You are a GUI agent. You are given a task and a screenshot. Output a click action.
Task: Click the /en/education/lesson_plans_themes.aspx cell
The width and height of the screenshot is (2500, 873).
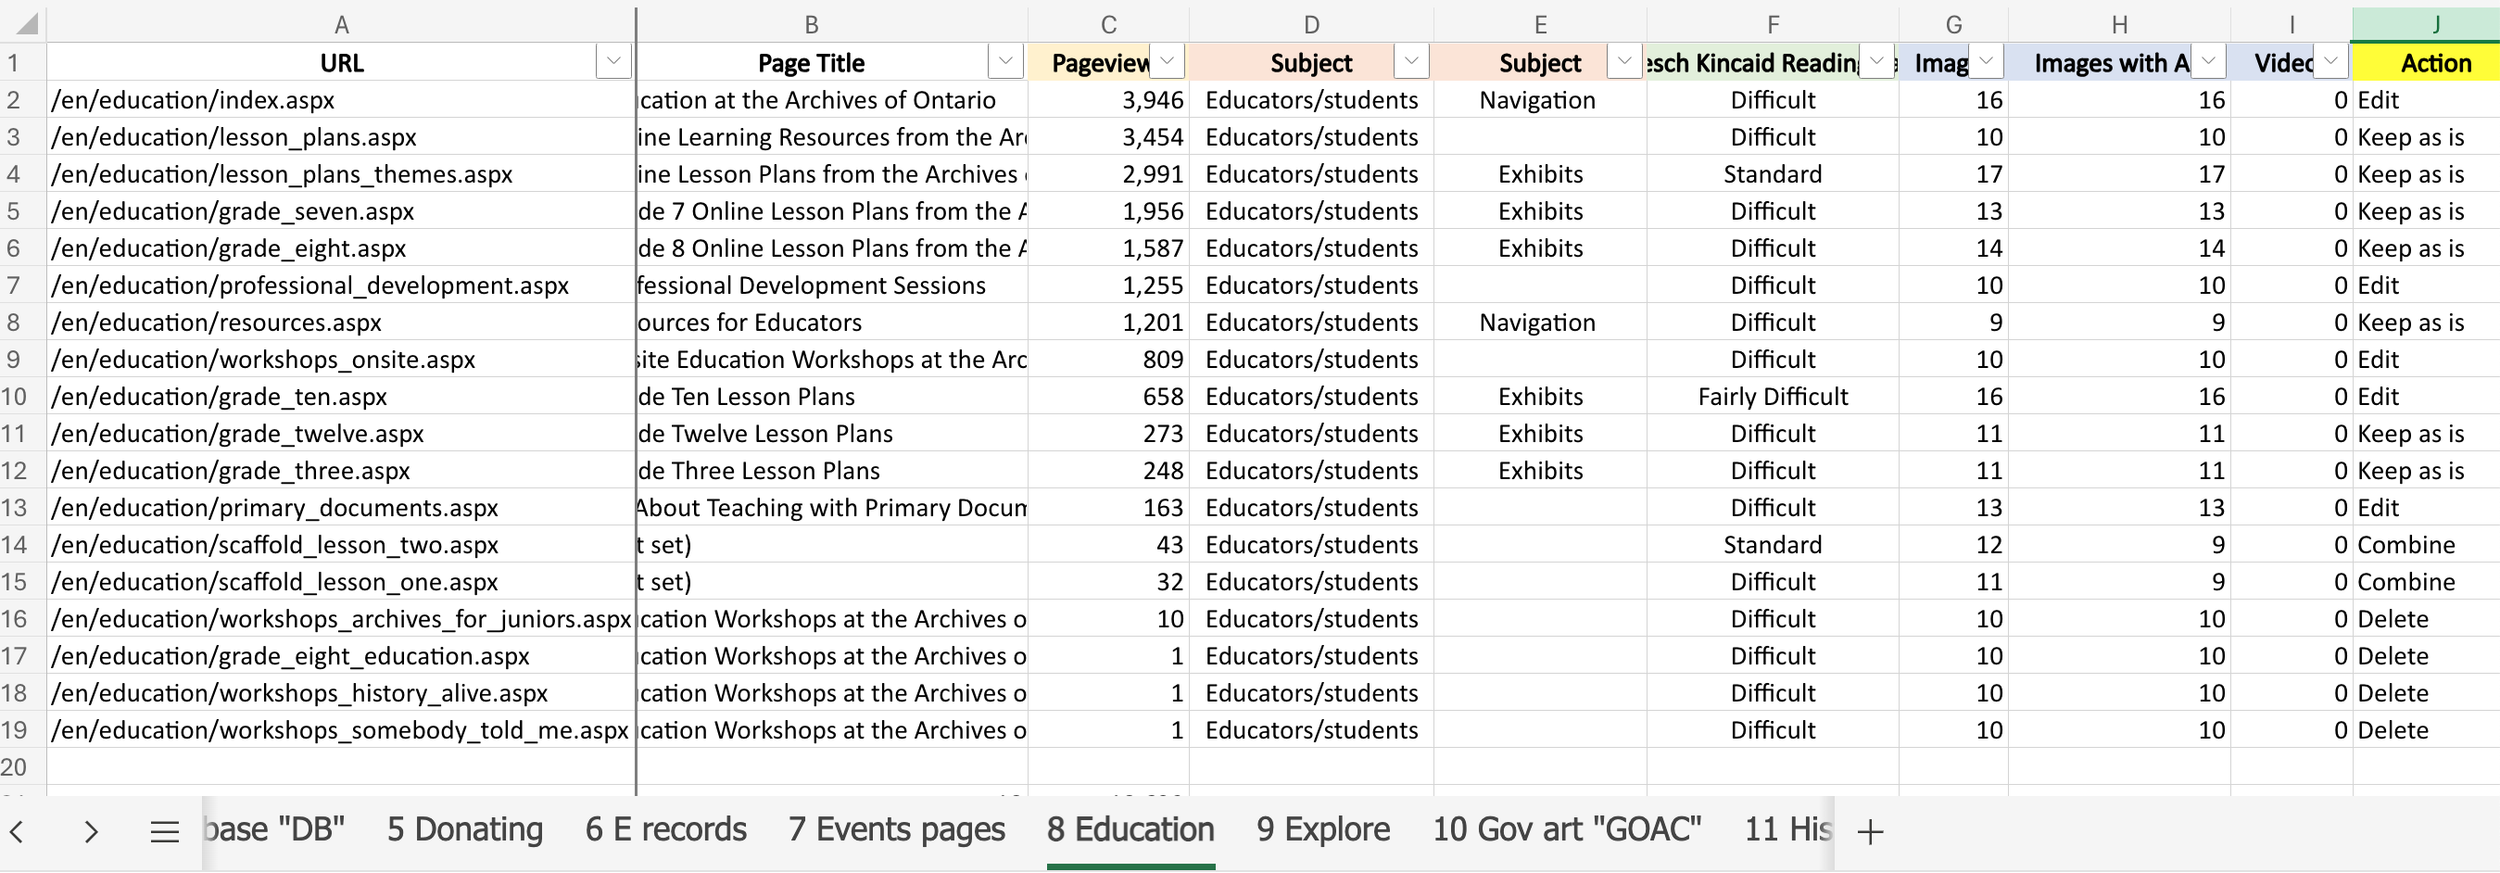(341, 174)
